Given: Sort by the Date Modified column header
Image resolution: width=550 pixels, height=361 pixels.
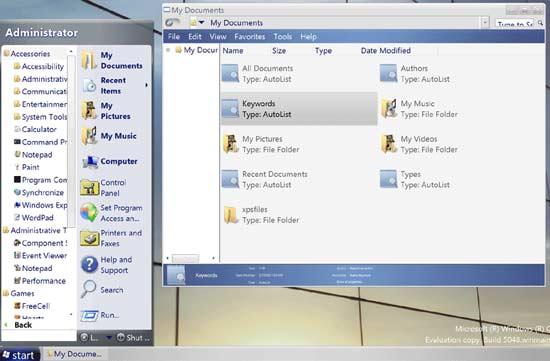Looking at the screenshot, I should point(385,51).
